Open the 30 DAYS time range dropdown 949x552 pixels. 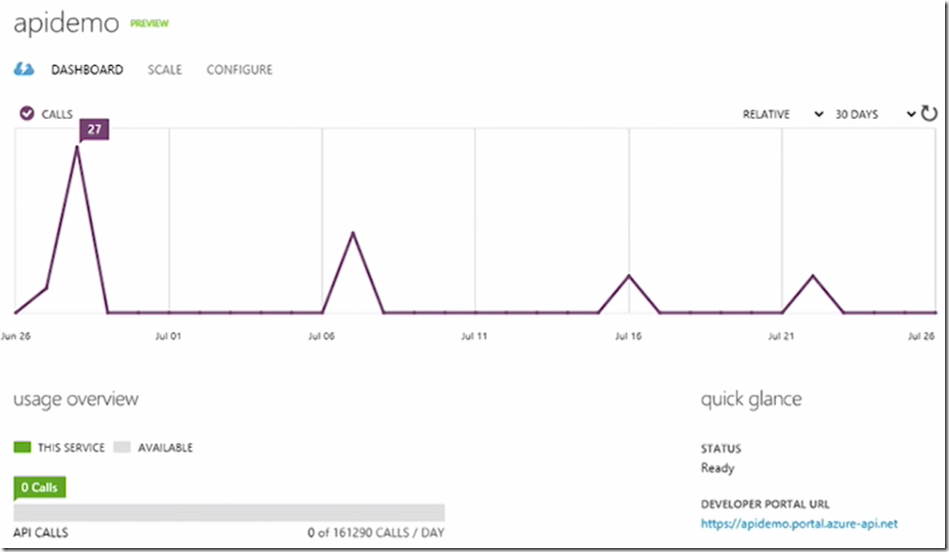(x=875, y=114)
